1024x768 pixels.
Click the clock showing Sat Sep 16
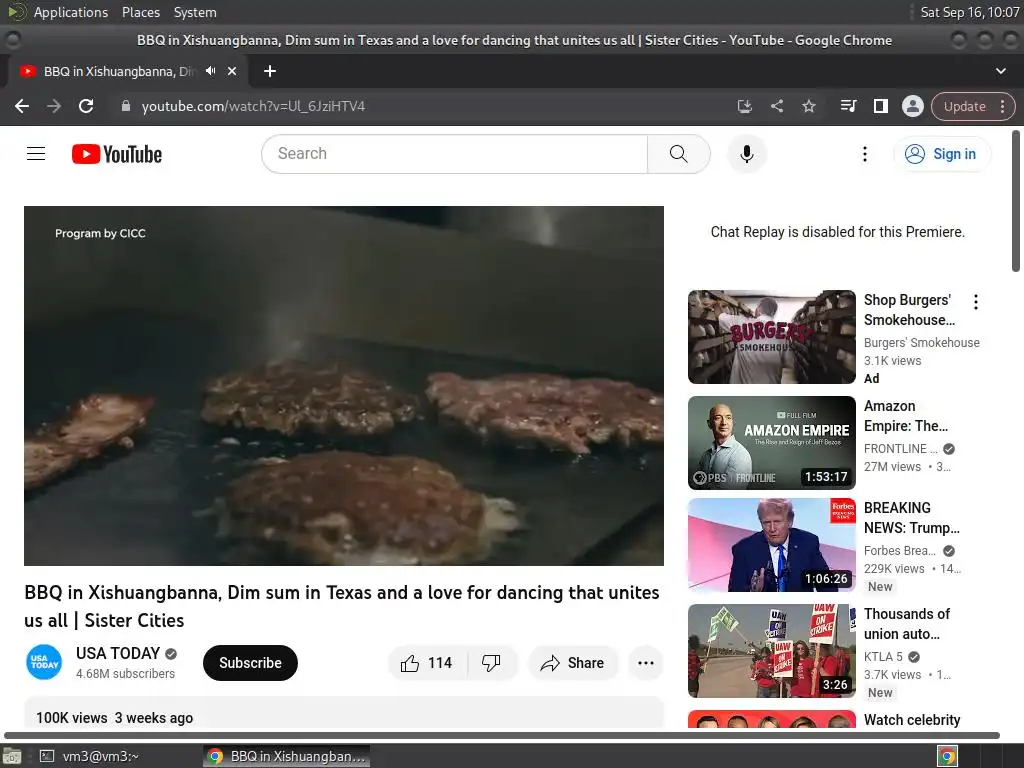969,12
